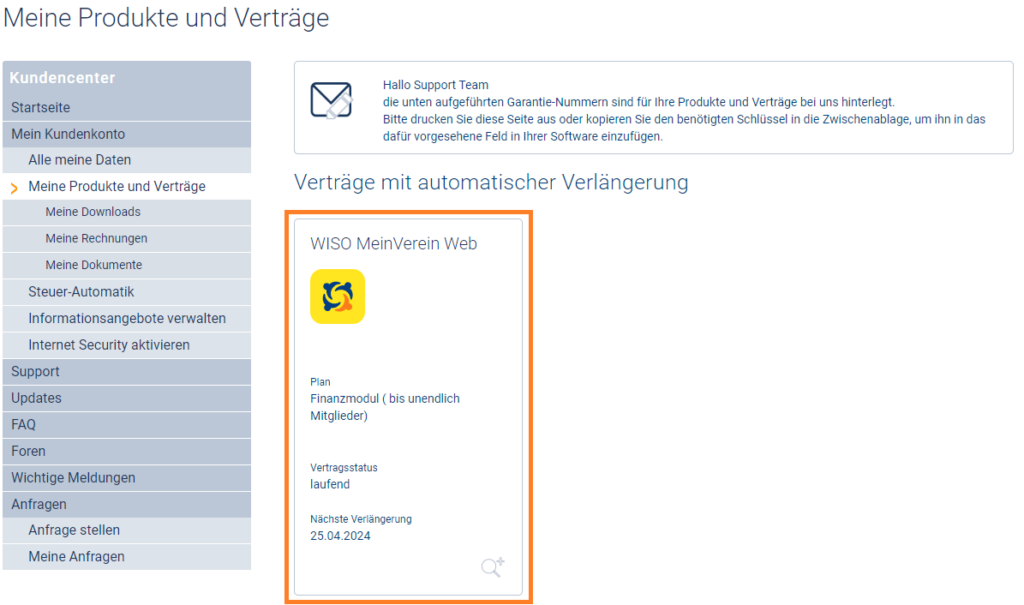Screen dimensions: 1024x605
Task: Open the FAQ page
Action: pyautogui.click(x=127, y=425)
